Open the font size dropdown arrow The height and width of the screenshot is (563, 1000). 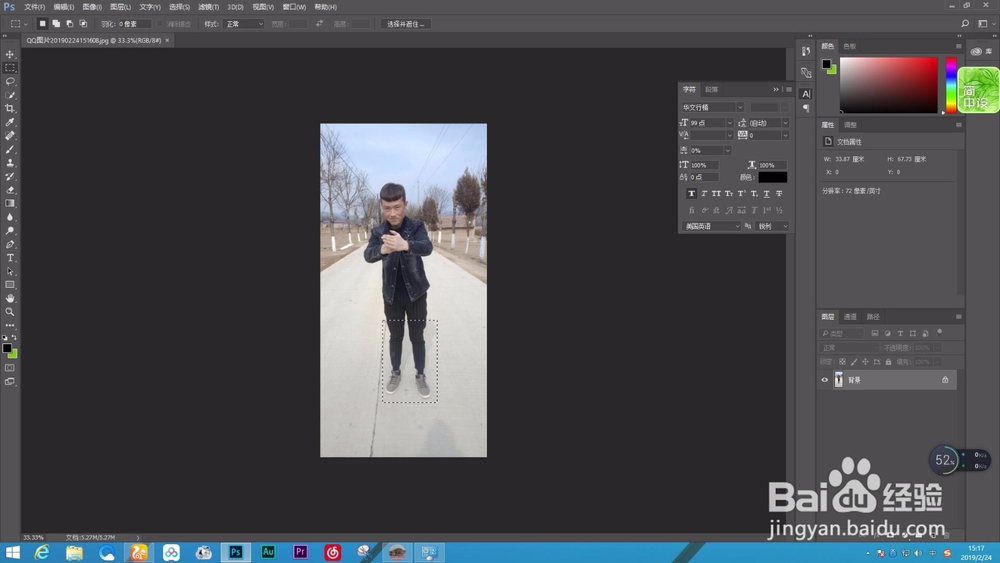(x=730, y=122)
